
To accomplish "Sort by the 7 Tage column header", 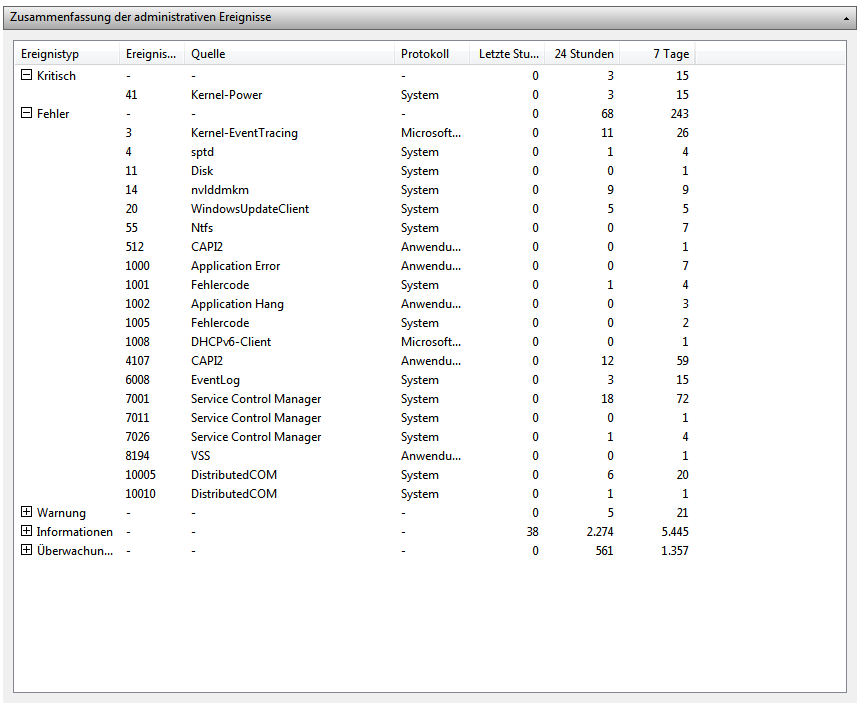I will [658, 54].
